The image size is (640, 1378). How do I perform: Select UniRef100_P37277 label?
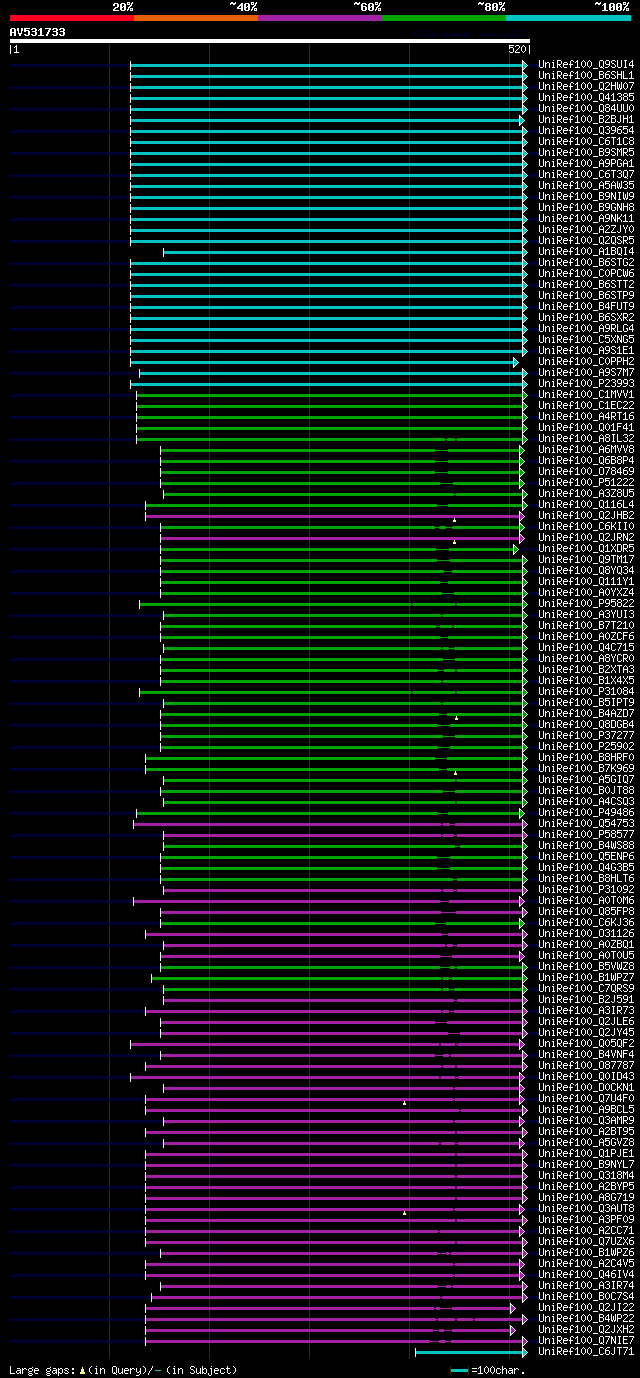point(586,735)
